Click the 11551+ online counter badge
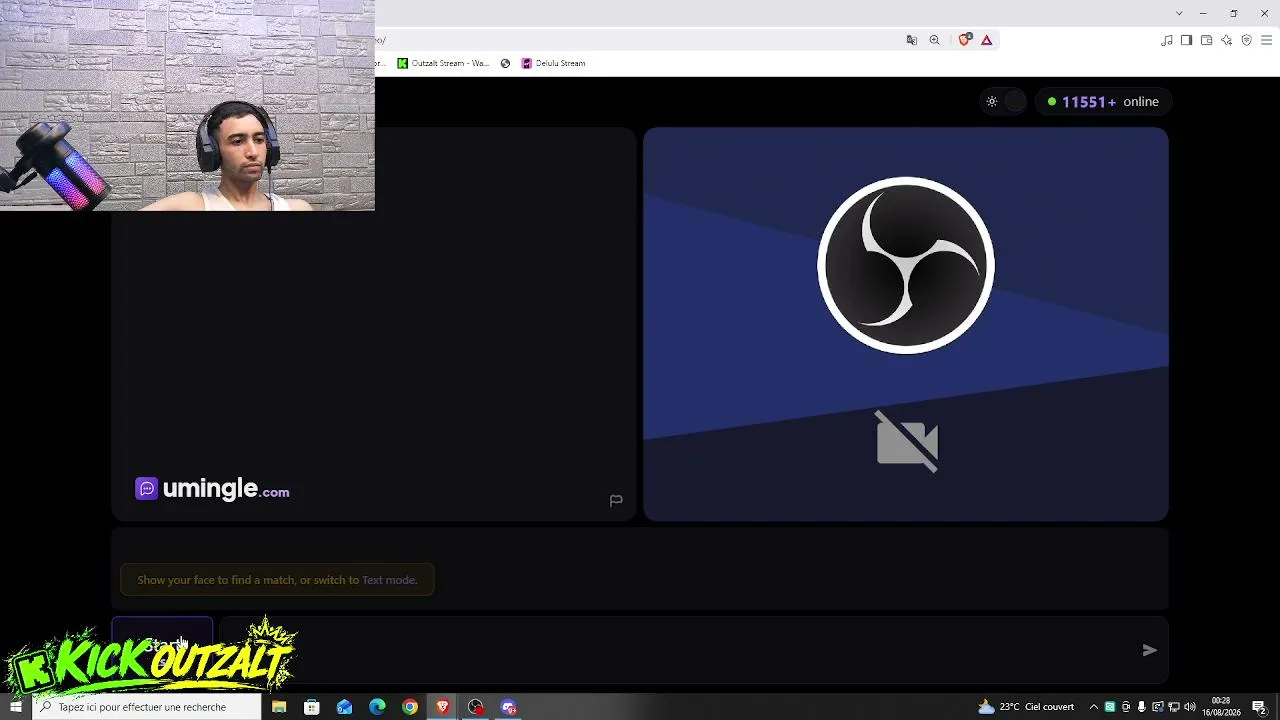 (x=1102, y=101)
